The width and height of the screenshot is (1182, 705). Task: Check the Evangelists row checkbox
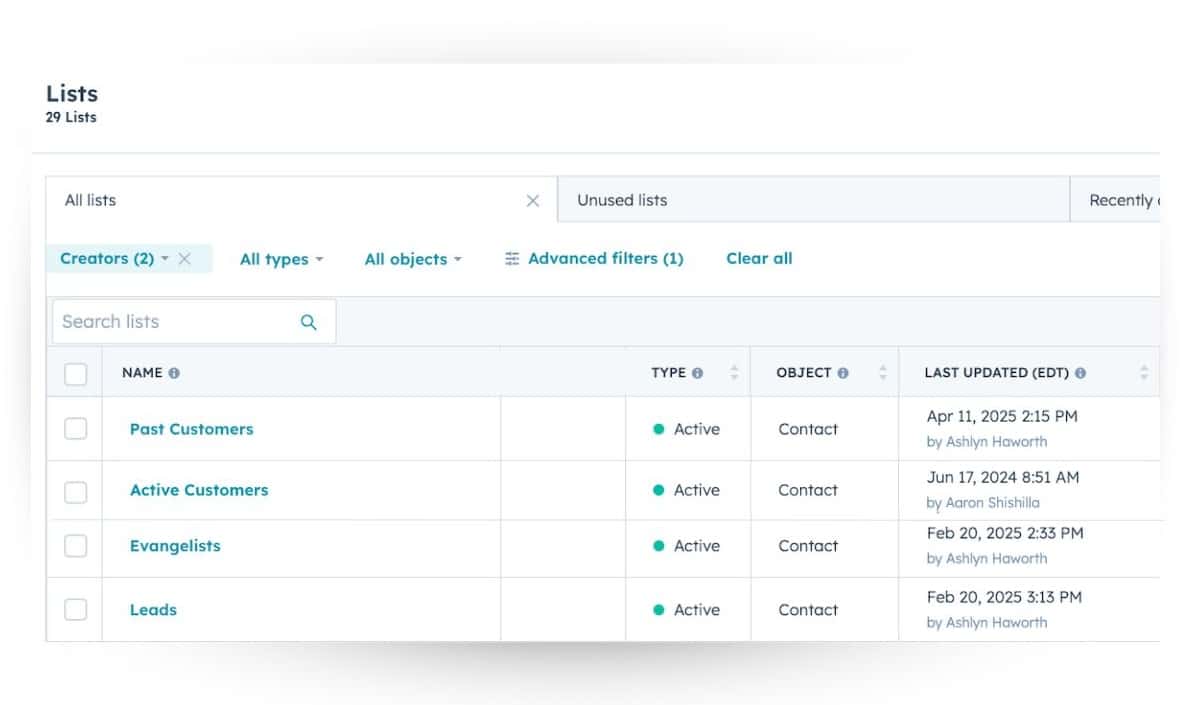click(x=75, y=546)
